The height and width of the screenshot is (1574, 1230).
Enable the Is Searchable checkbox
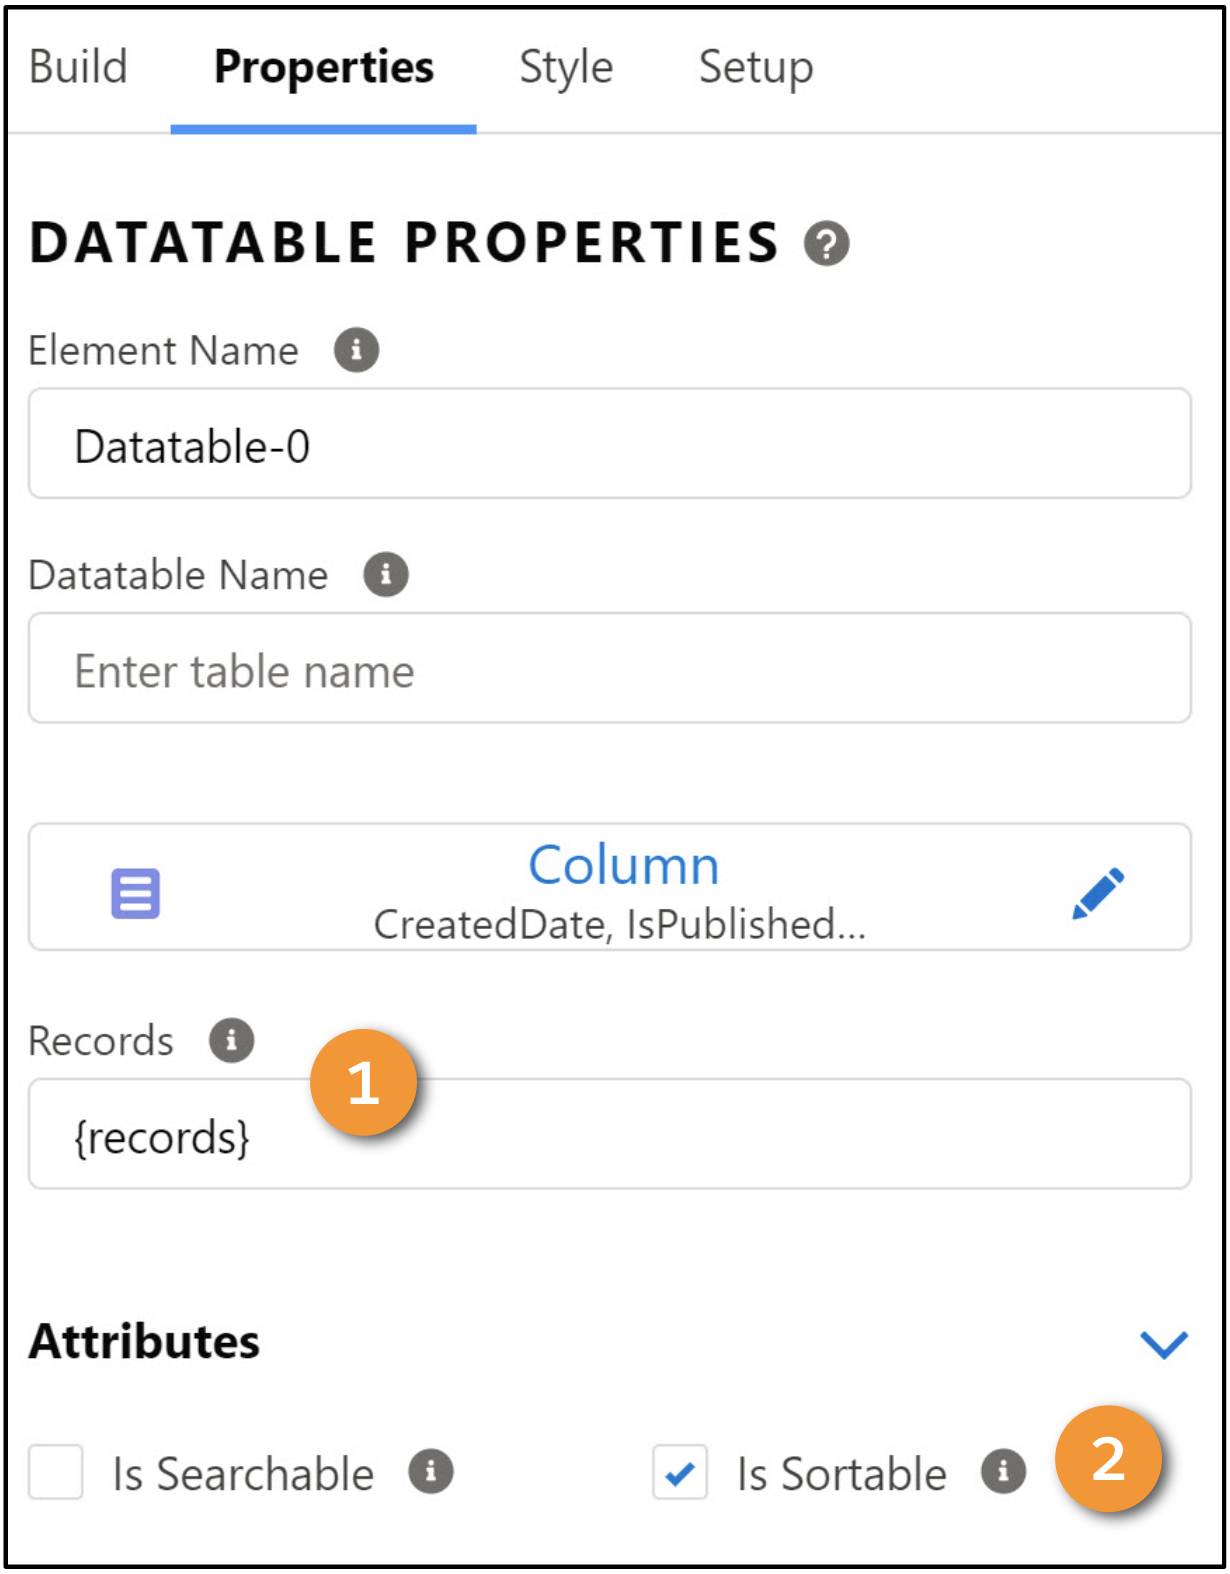click(x=55, y=1472)
